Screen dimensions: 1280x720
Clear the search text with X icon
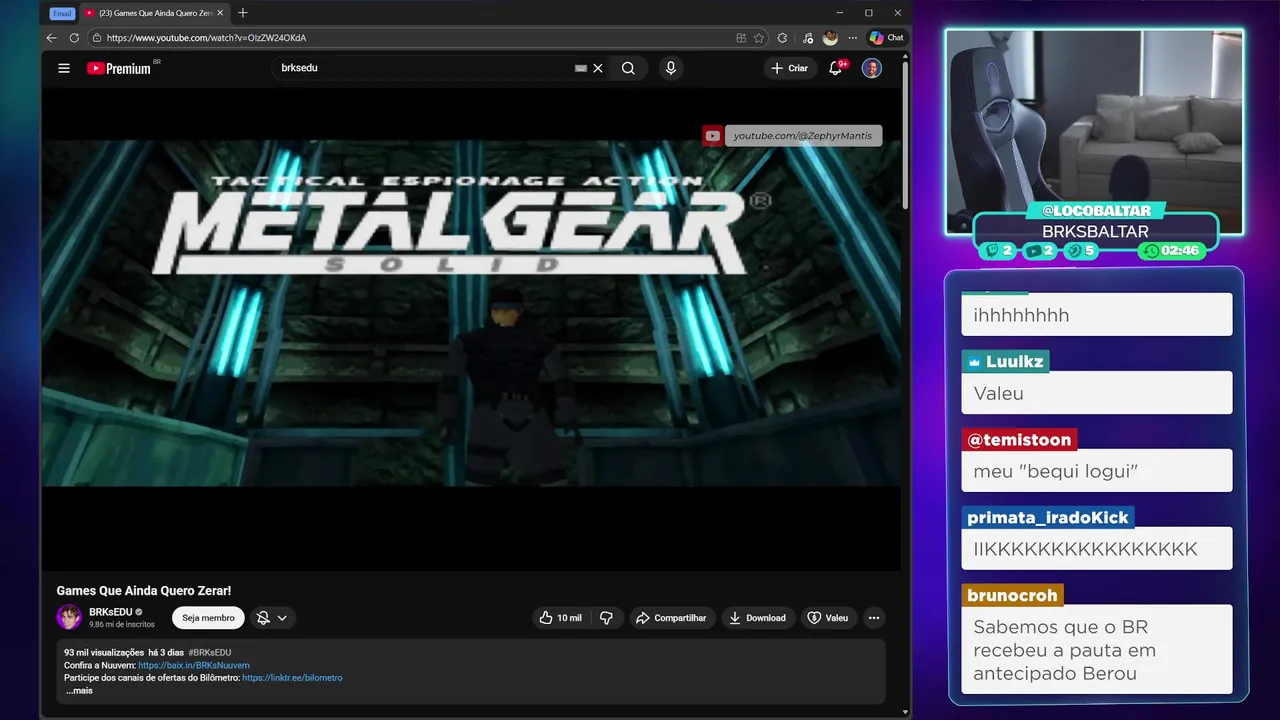click(598, 68)
